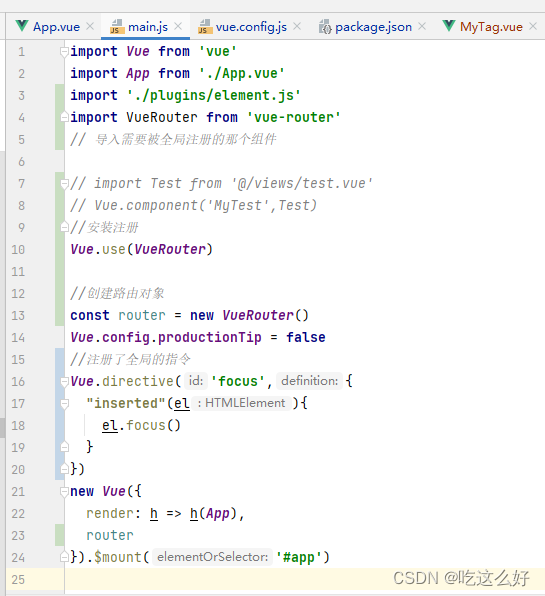Click the 'vue' string on line 1
The image size is (545, 596).
[218, 51]
